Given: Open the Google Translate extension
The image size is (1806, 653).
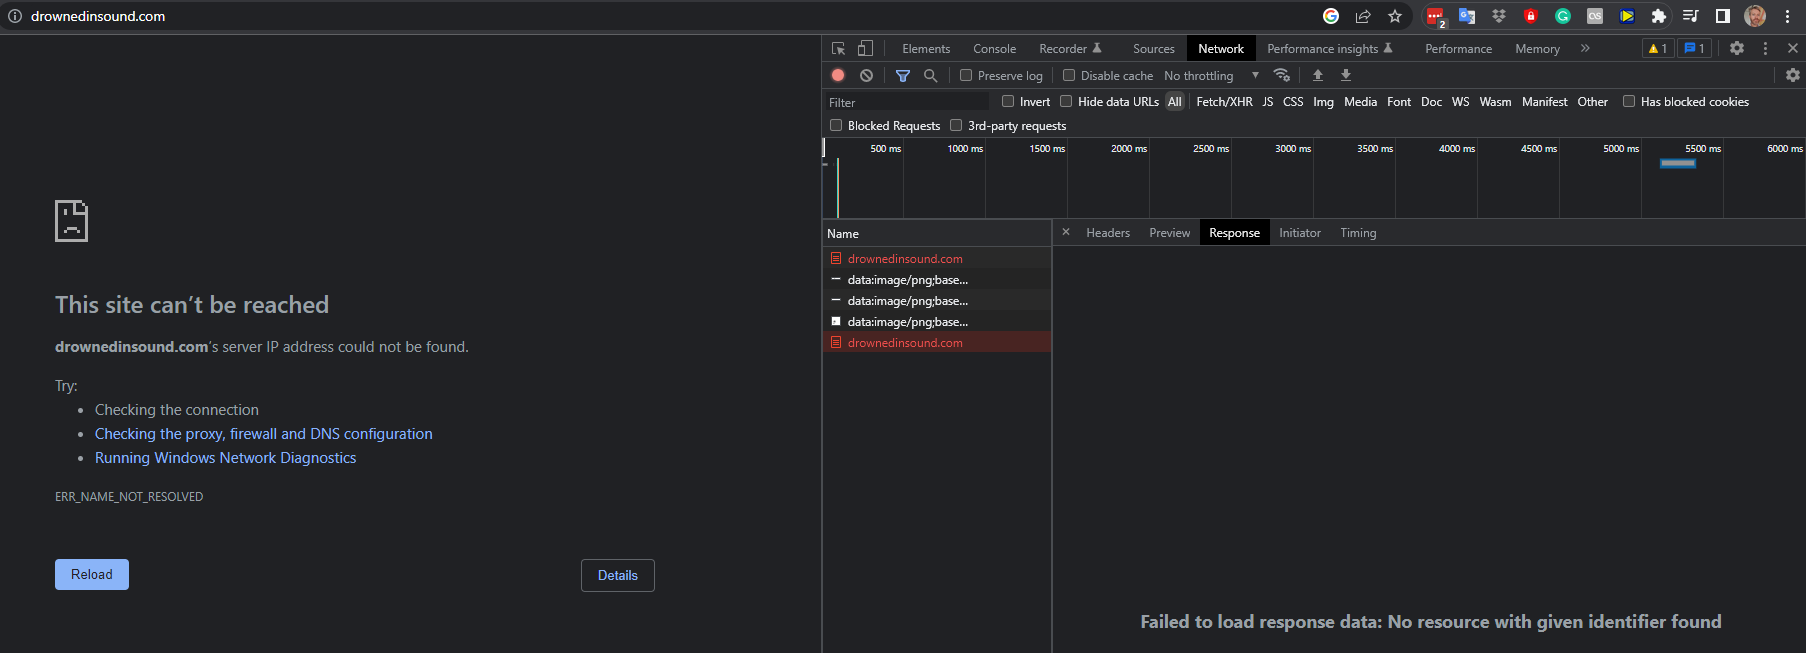Looking at the screenshot, I should click(1467, 16).
